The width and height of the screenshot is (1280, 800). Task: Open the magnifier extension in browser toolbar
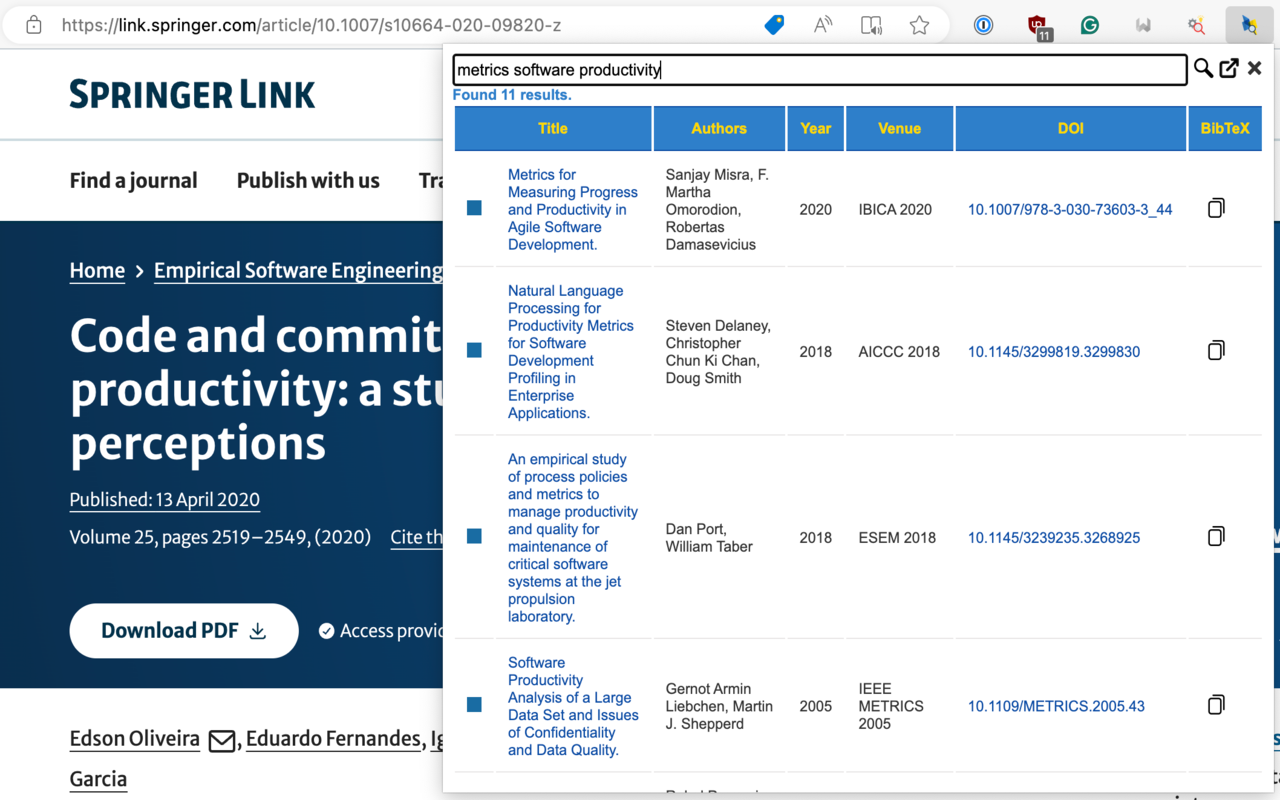click(1196, 25)
